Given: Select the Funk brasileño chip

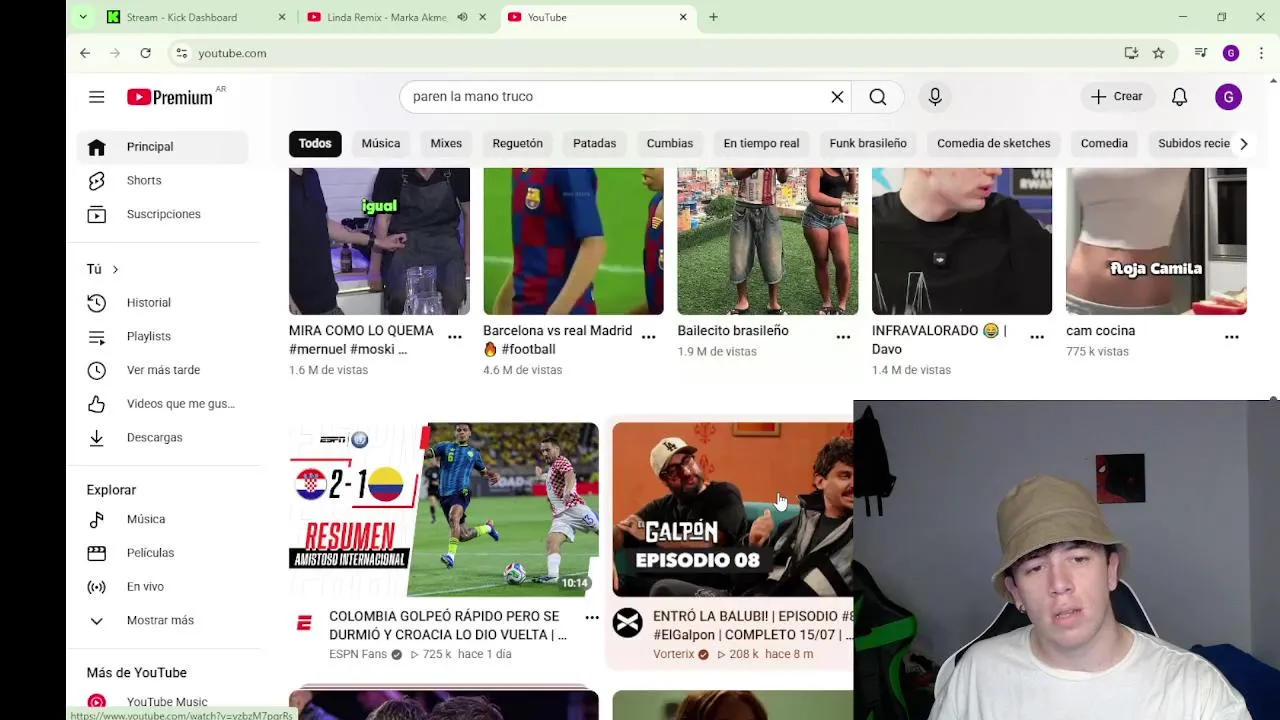Looking at the screenshot, I should [868, 143].
